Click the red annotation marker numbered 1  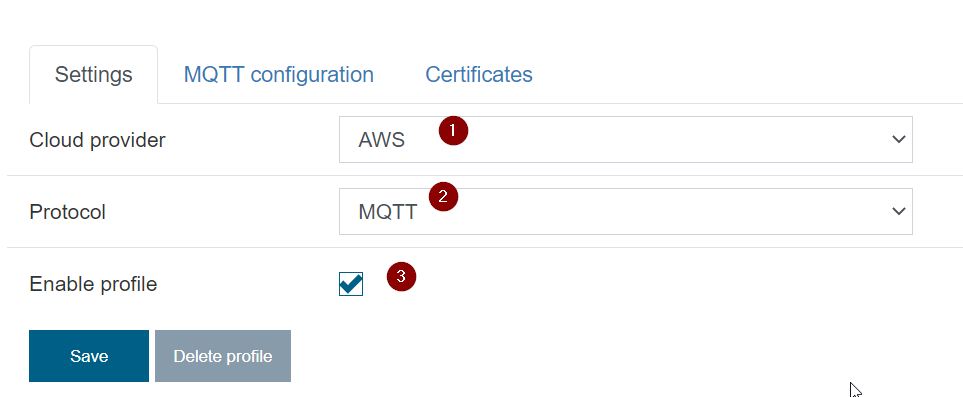pos(453,130)
